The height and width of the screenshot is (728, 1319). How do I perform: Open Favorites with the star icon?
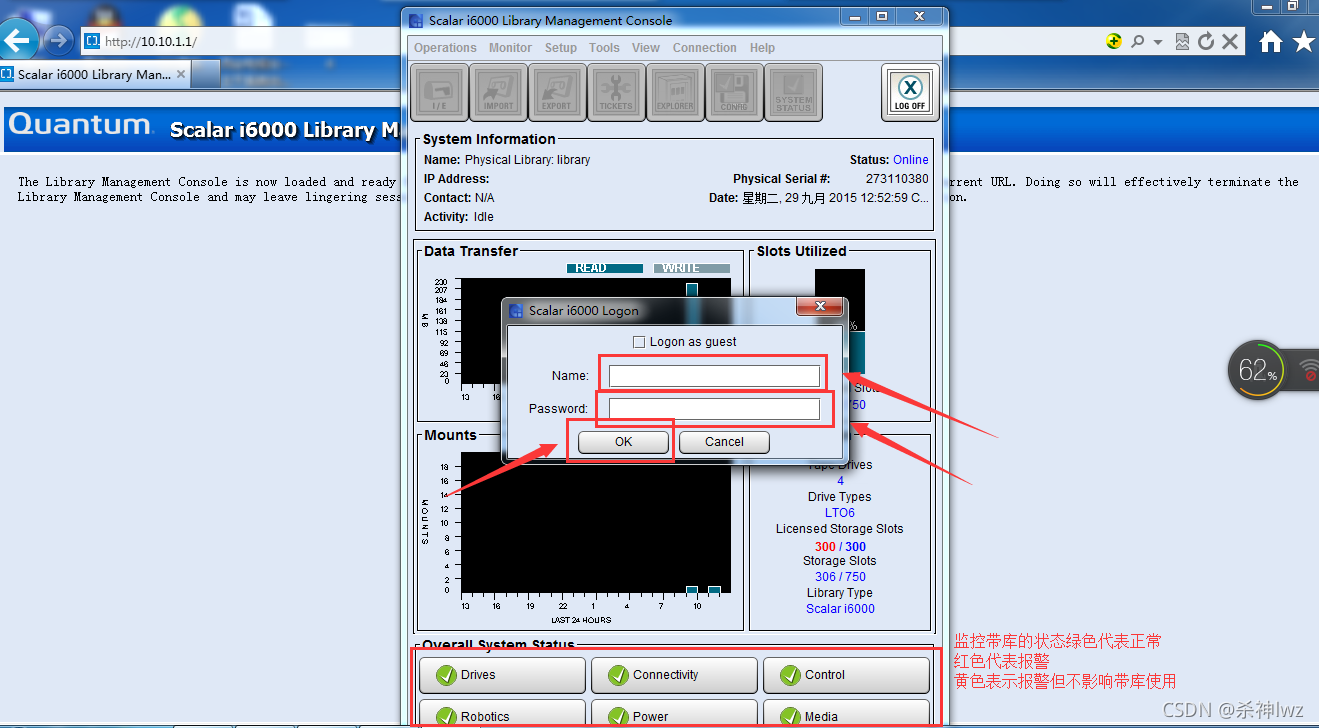(x=1304, y=41)
